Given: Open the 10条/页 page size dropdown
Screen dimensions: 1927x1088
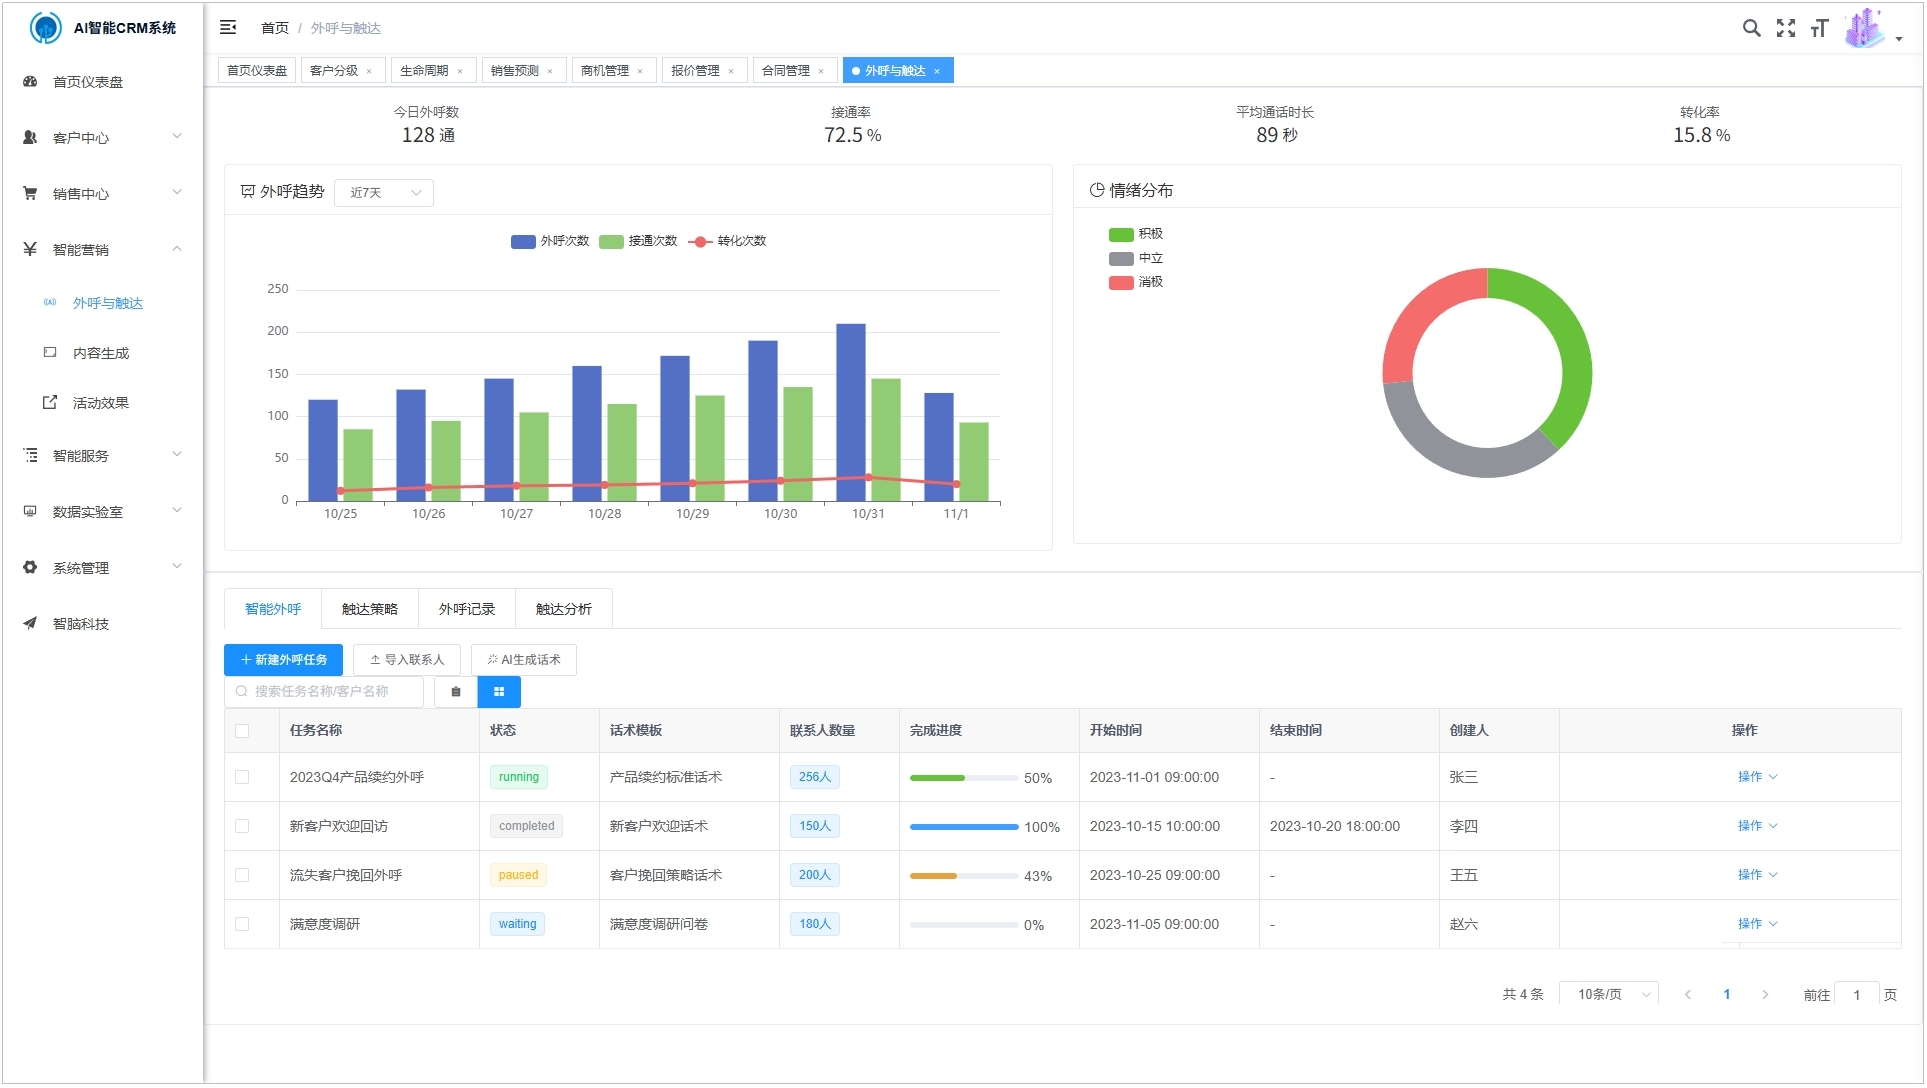Looking at the screenshot, I should click(1608, 995).
